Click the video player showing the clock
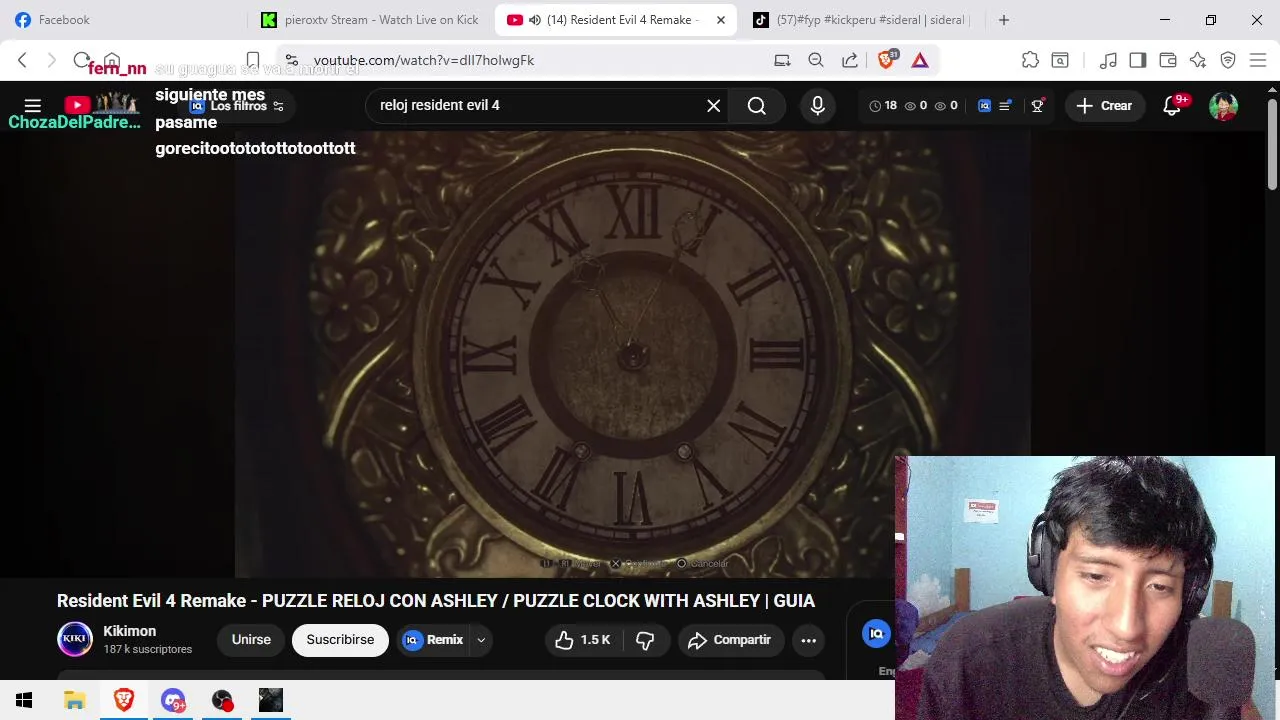The width and height of the screenshot is (1280, 720). (x=633, y=353)
